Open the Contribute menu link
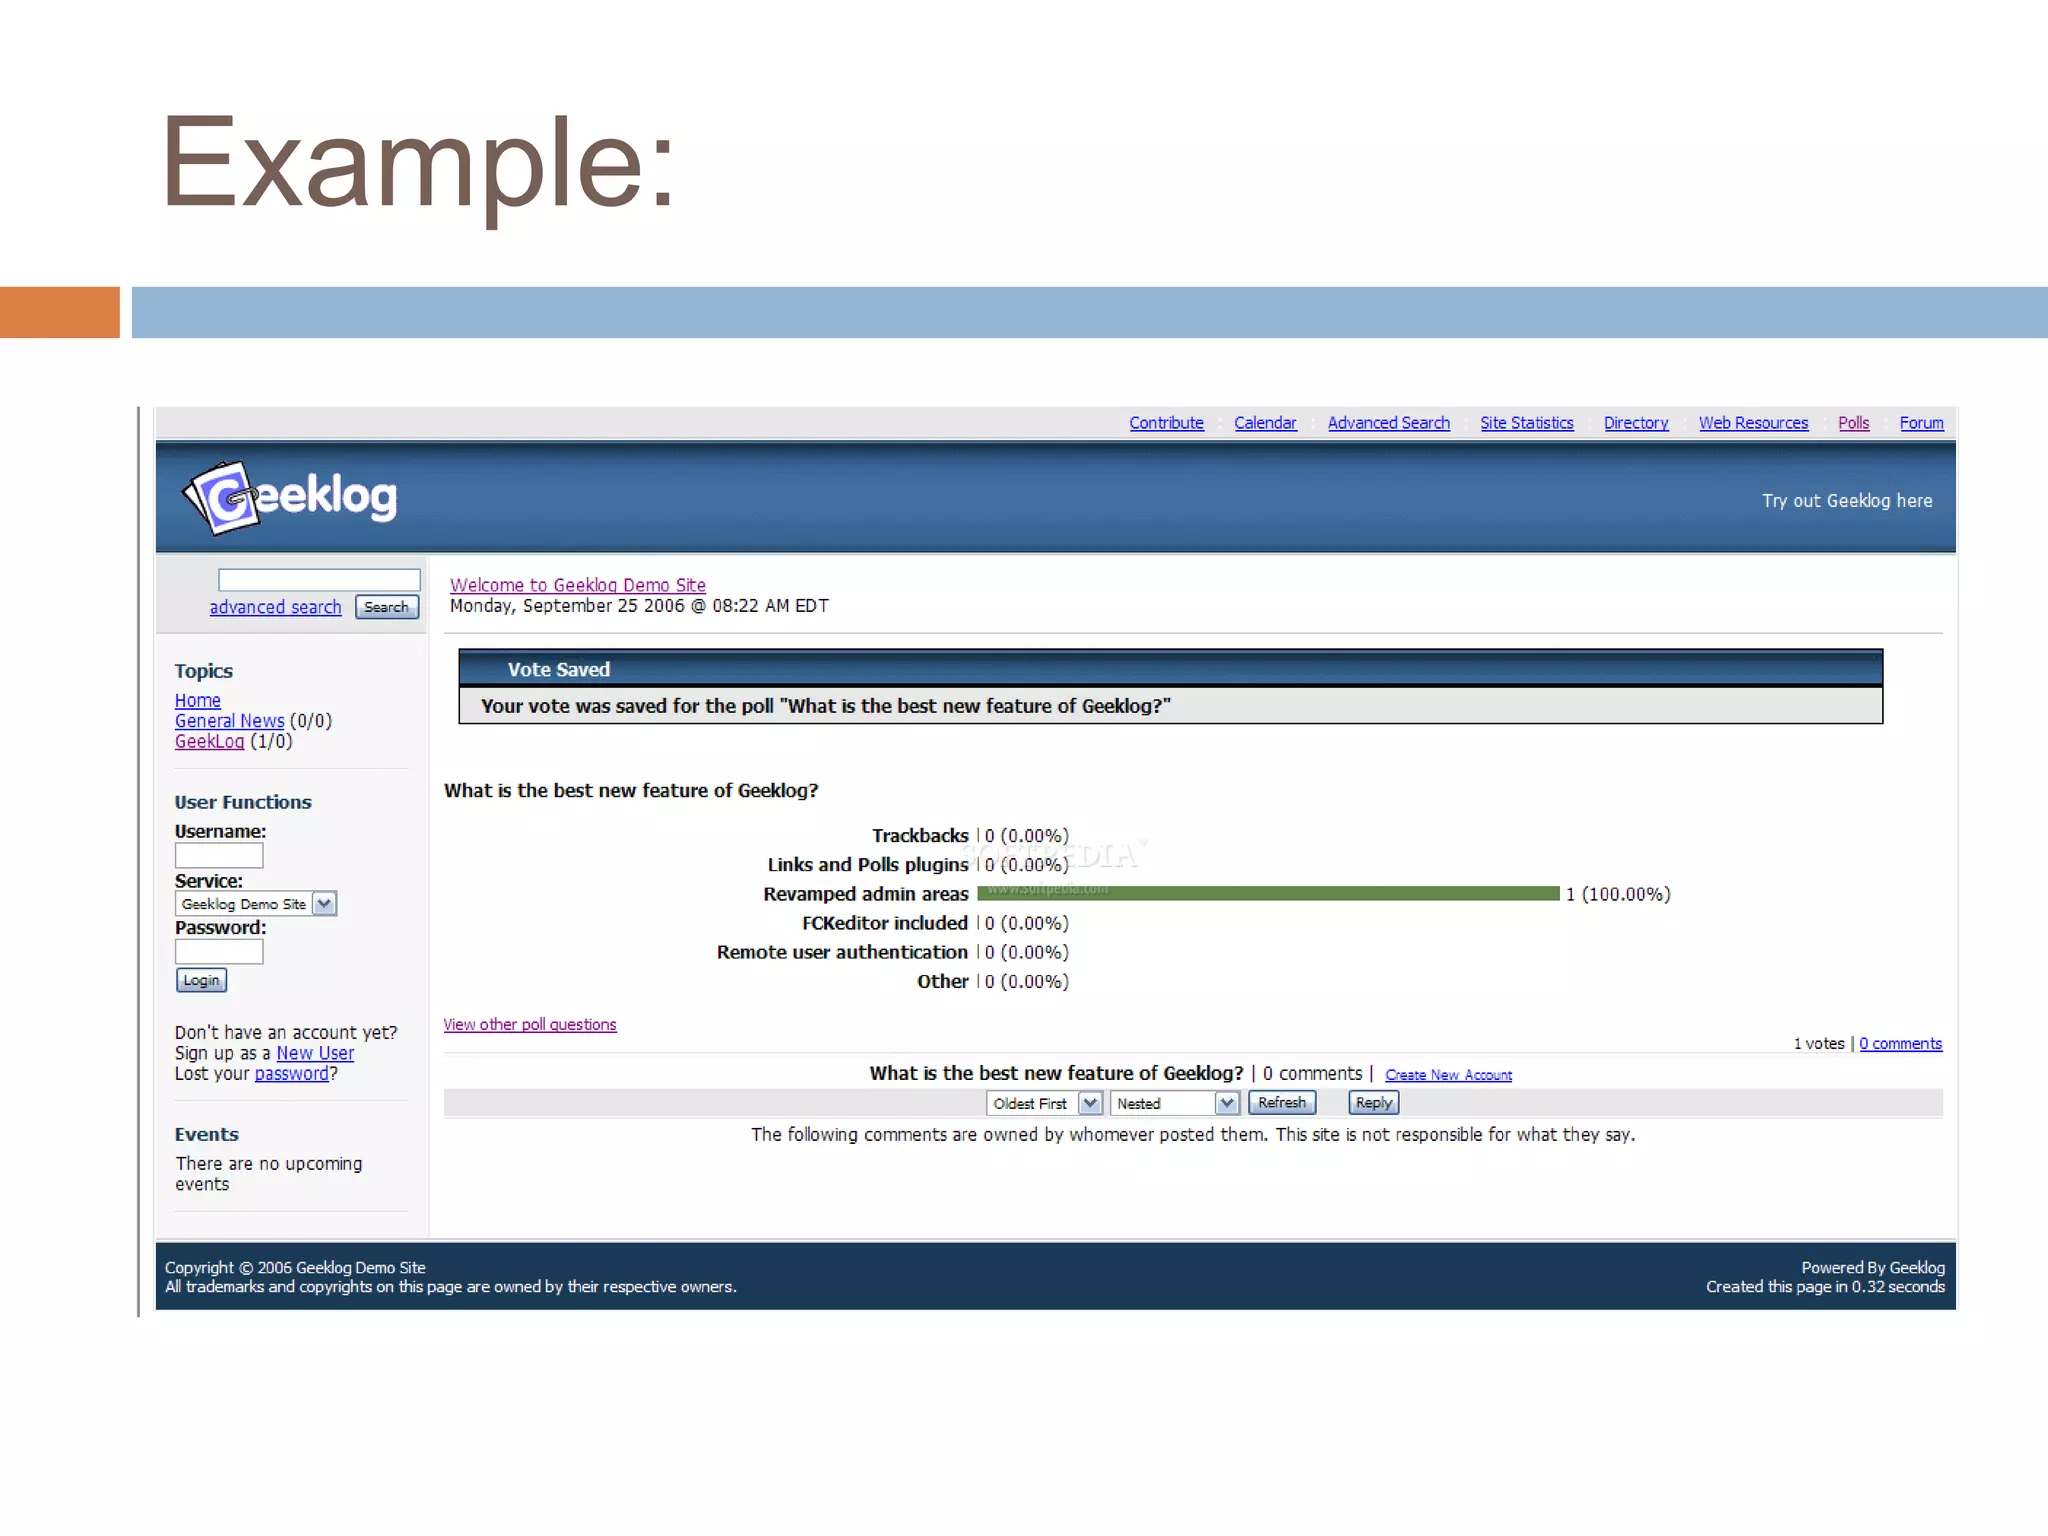Screen dimensions: 2048x1536 (1166, 423)
